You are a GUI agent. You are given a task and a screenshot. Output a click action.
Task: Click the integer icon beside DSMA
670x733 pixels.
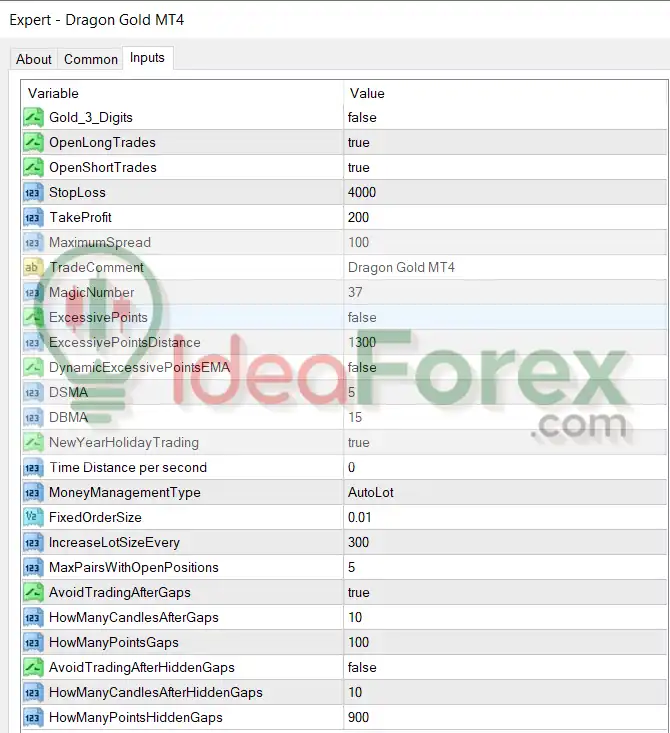33,393
